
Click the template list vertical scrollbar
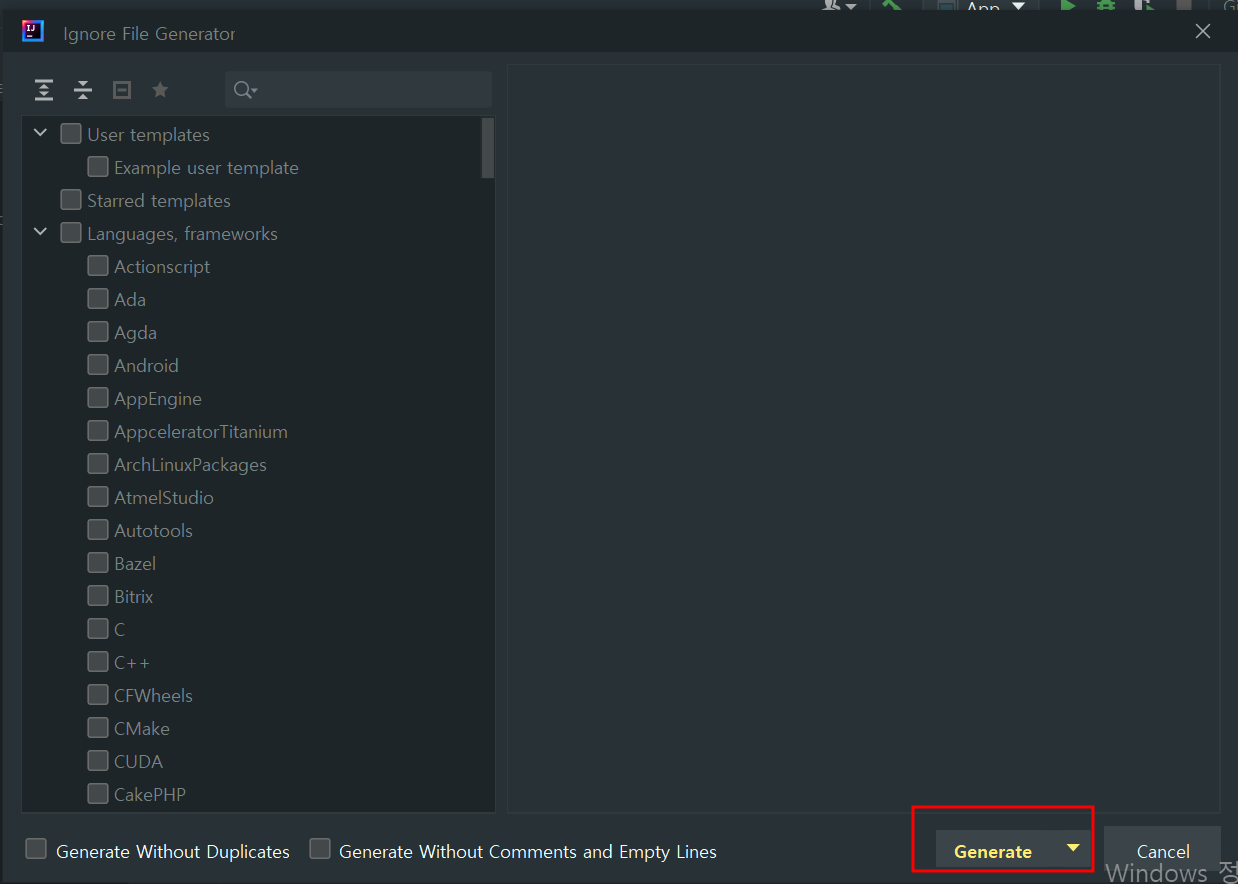click(488, 148)
